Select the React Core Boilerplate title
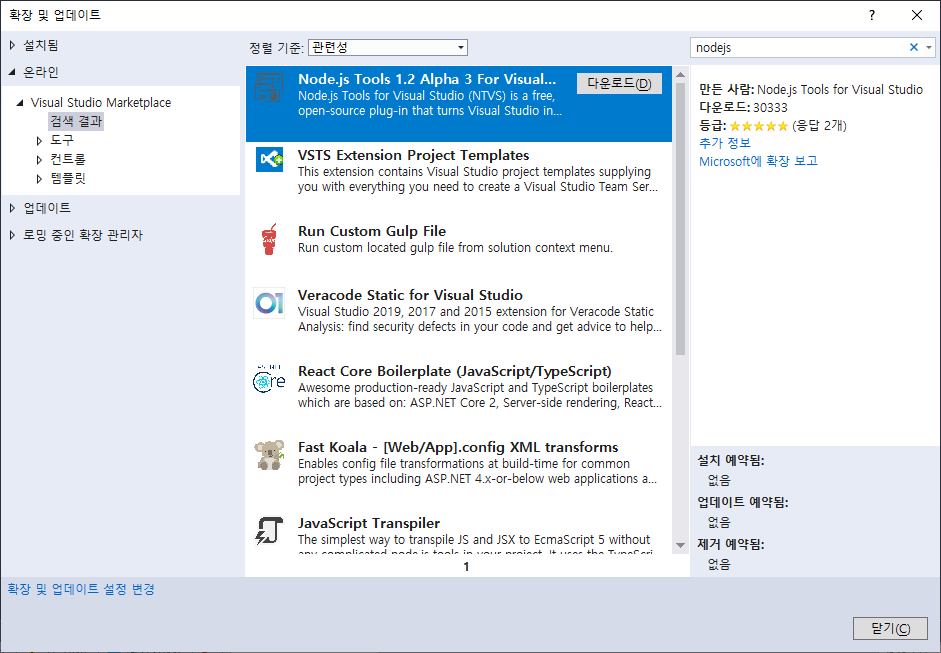 [455, 372]
